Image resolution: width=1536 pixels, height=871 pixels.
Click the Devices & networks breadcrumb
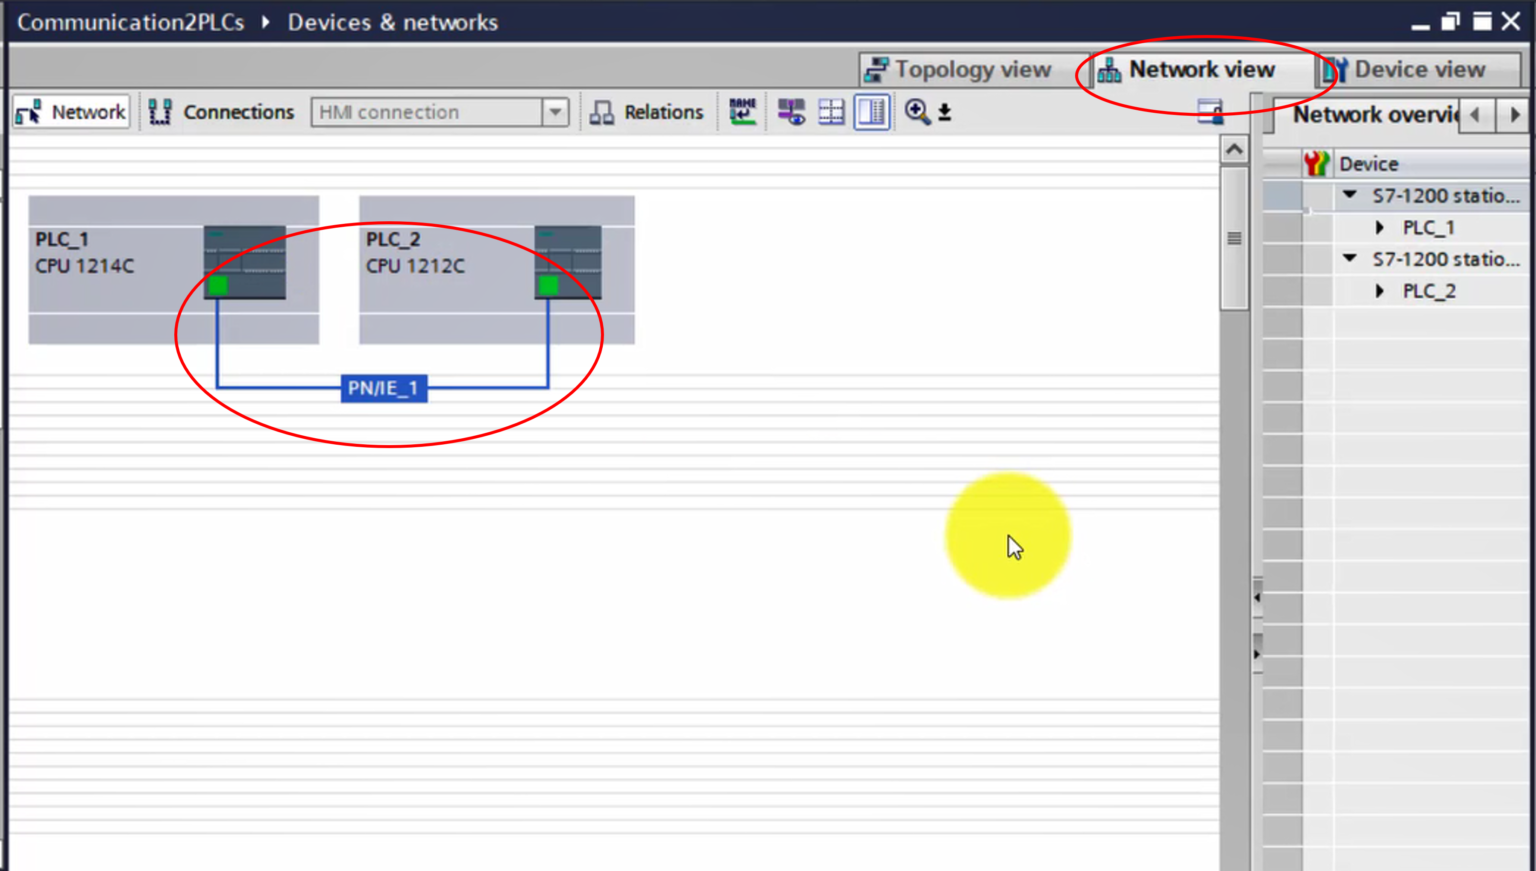392,22
